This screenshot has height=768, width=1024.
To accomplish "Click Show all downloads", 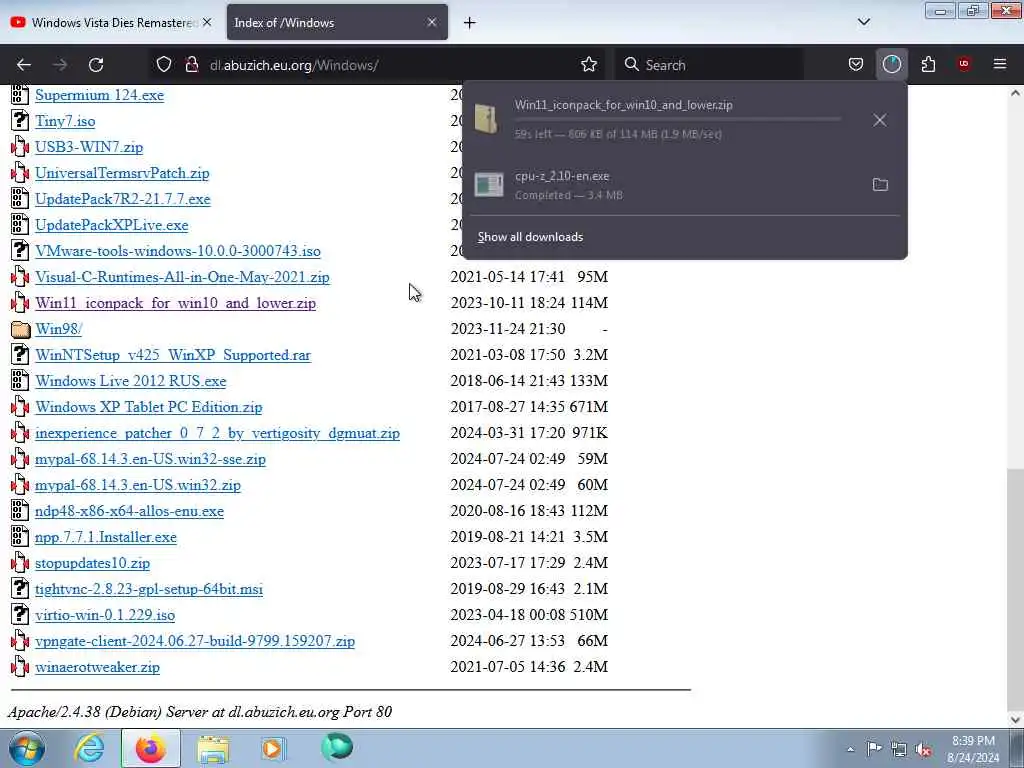I will pos(530,237).
